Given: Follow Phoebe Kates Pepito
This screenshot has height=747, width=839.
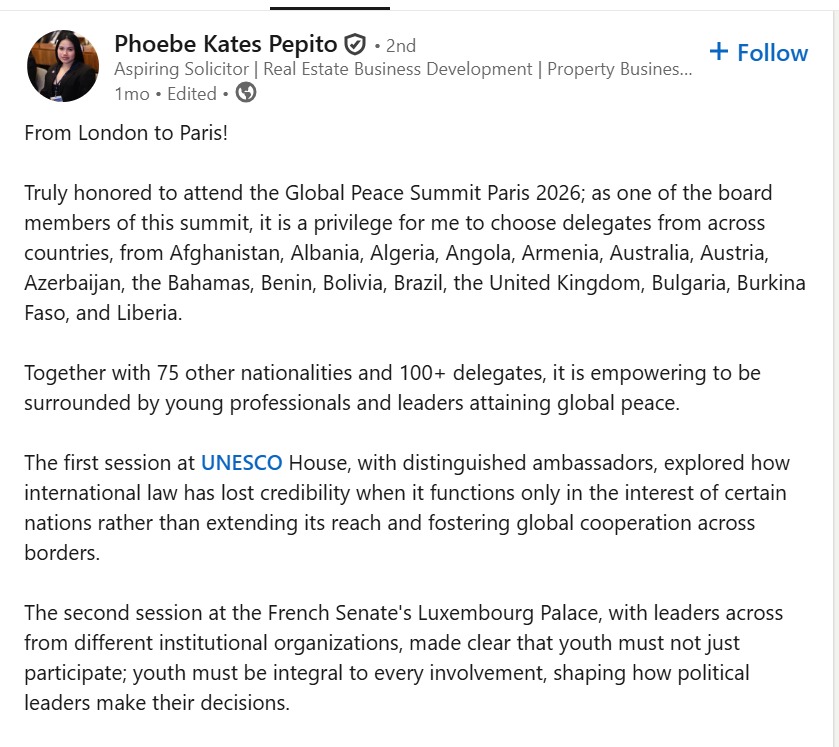Looking at the screenshot, I should coord(758,52).
